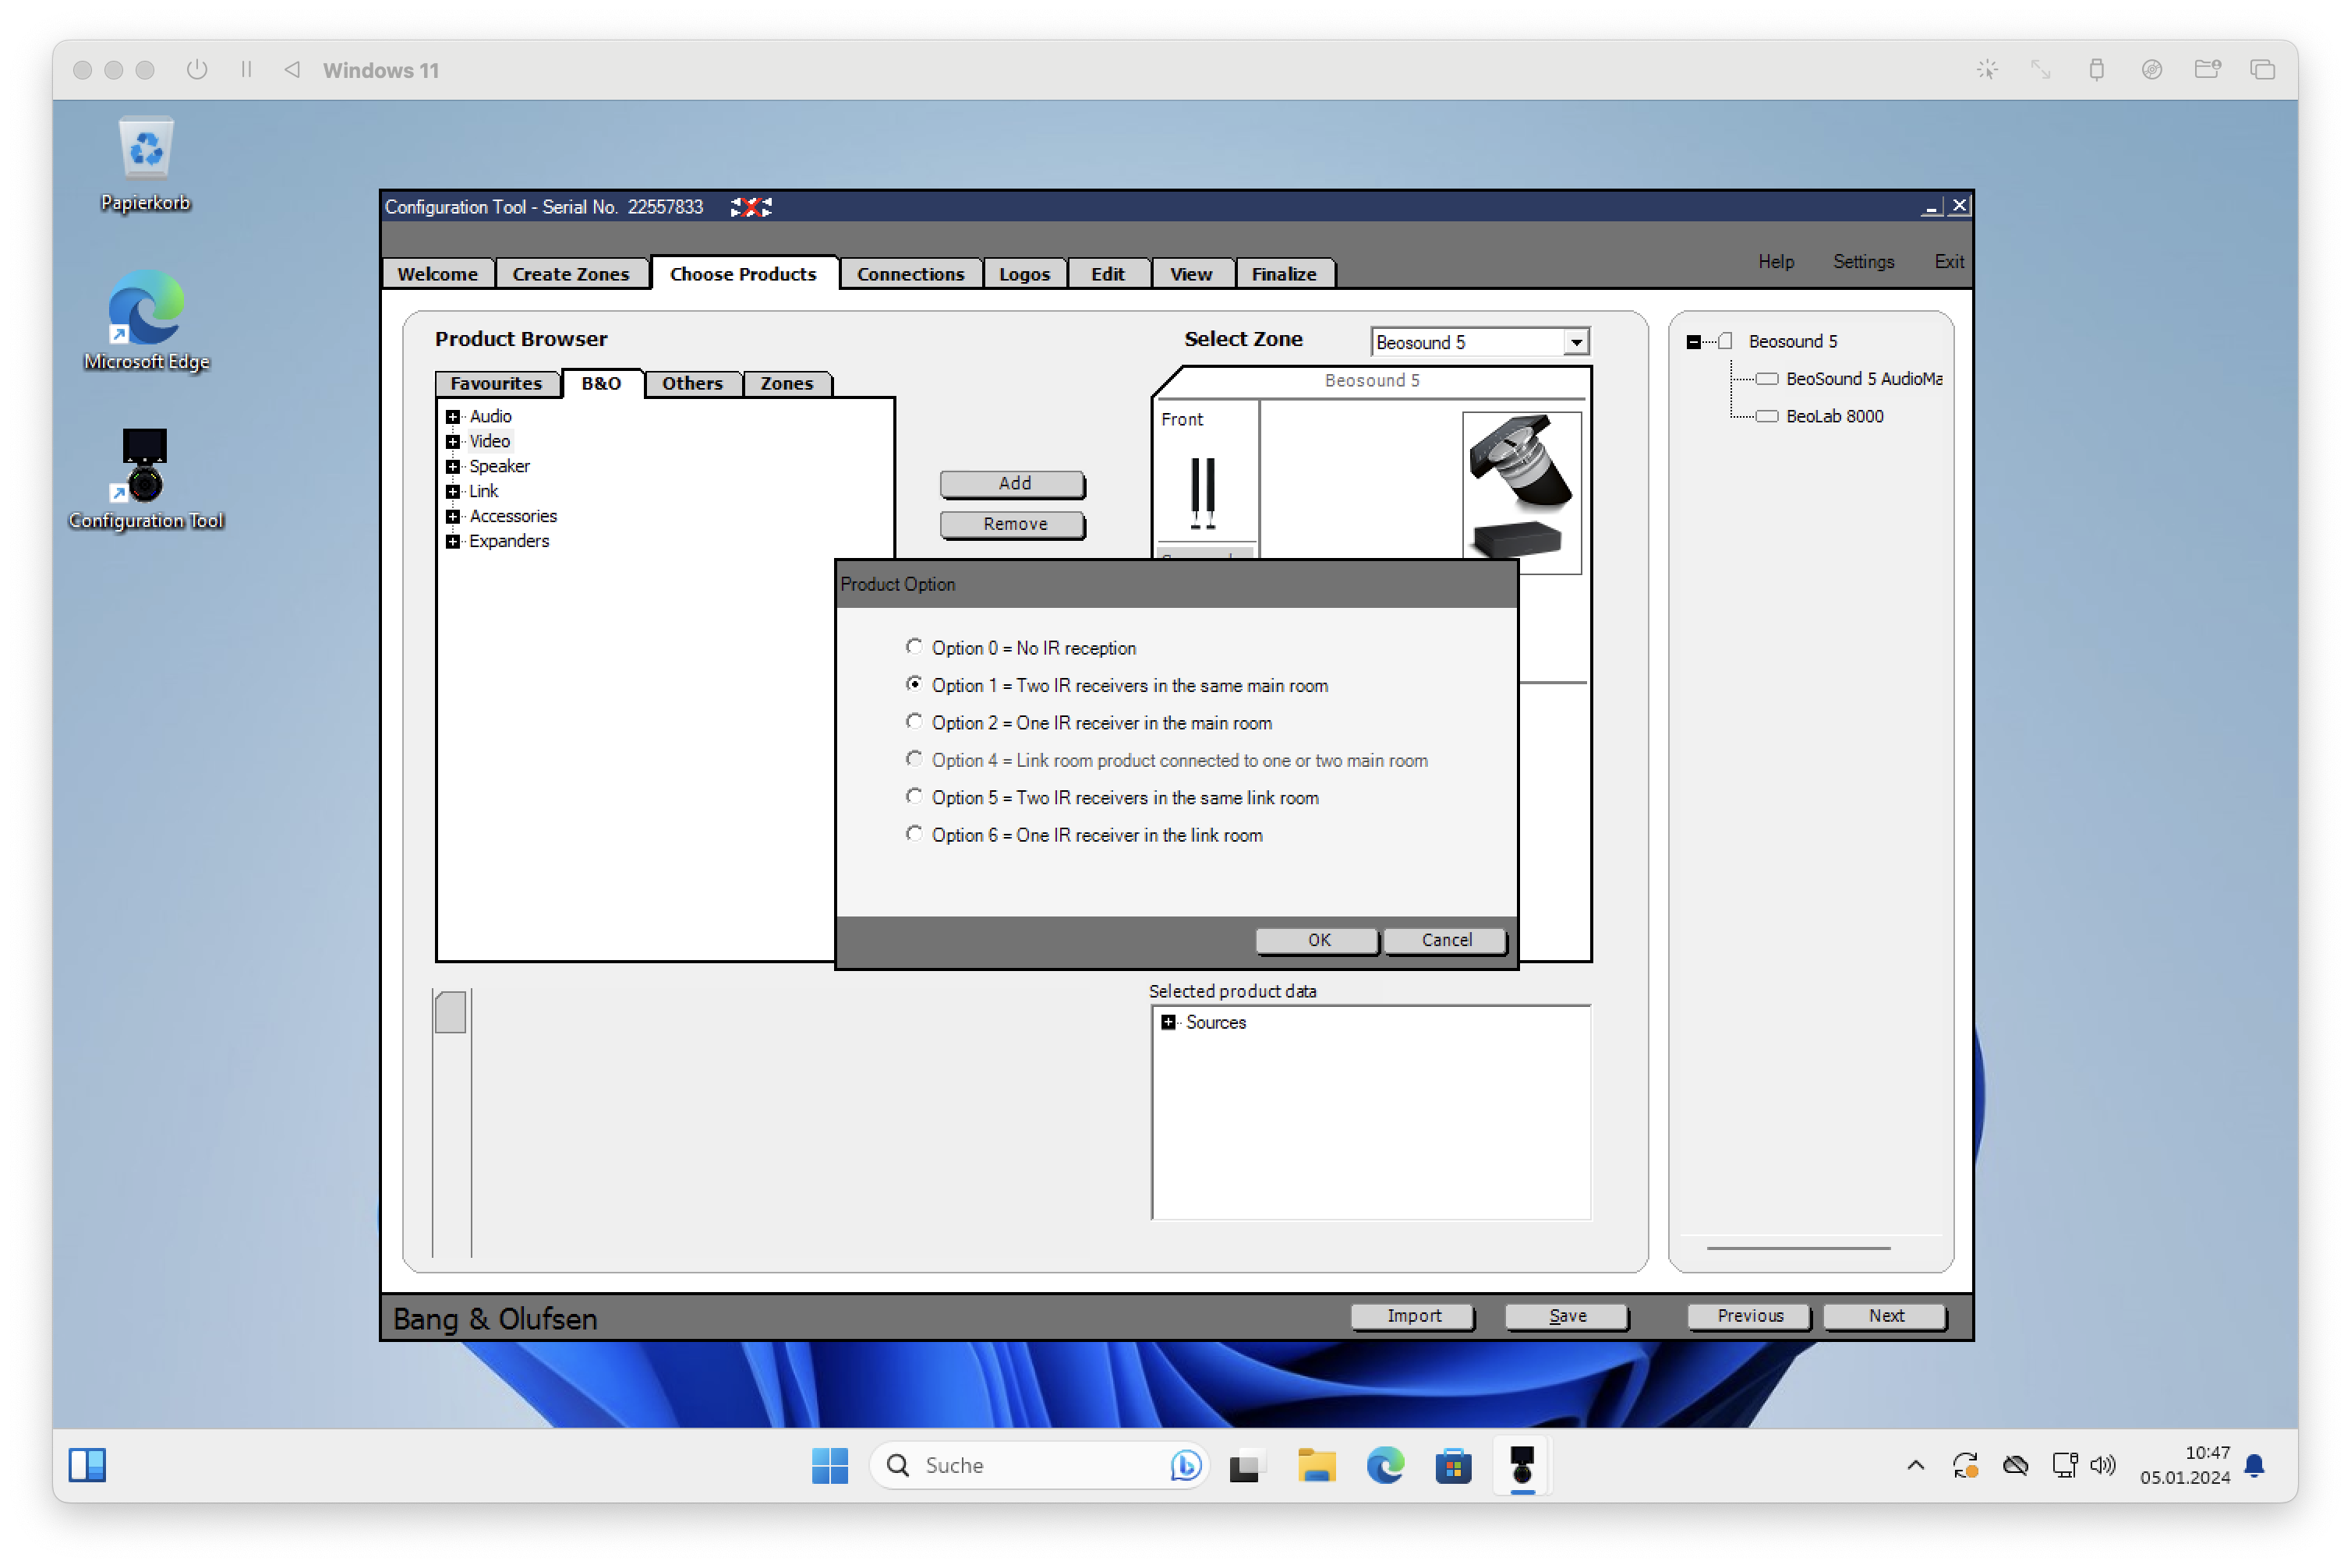The image size is (2351, 1568).
Task: Open the Settings menu
Action: tap(1863, 262)
